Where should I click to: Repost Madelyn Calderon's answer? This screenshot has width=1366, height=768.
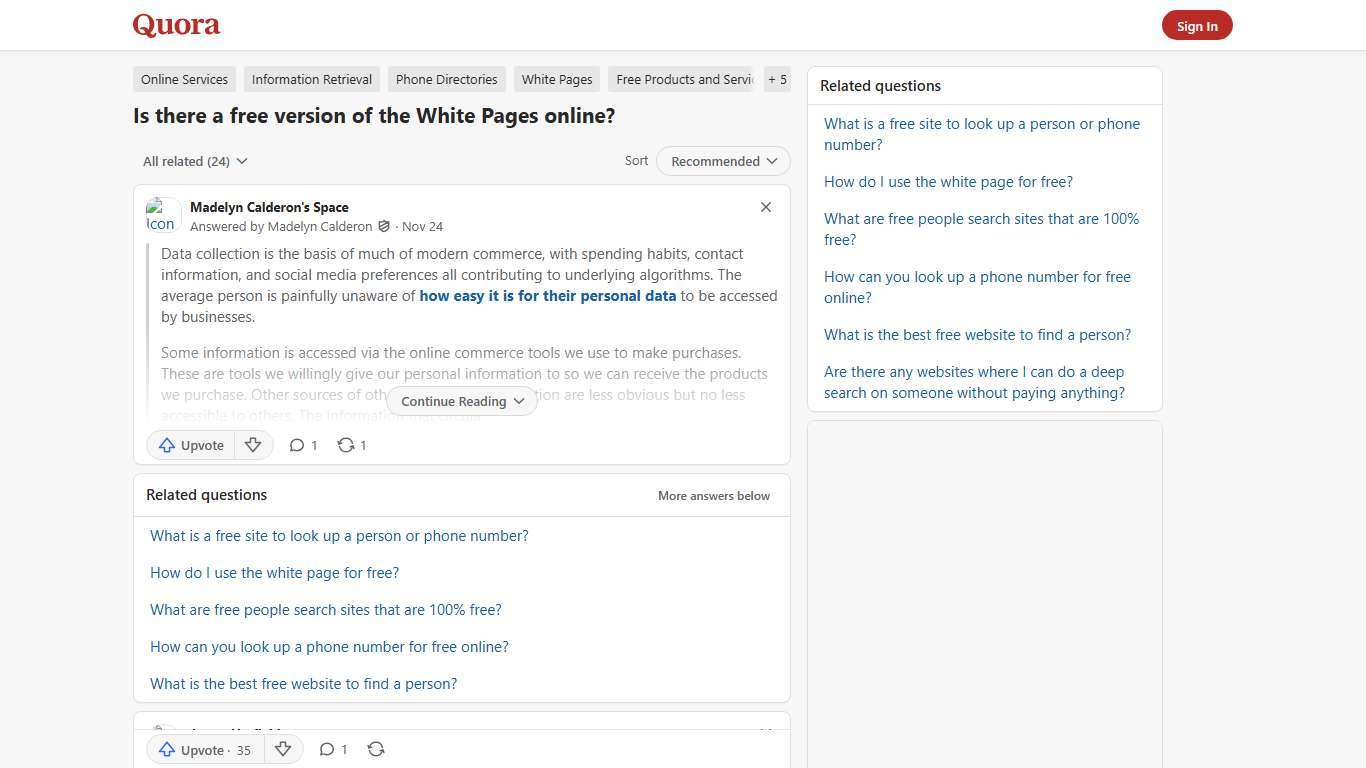tap(351, 445)
